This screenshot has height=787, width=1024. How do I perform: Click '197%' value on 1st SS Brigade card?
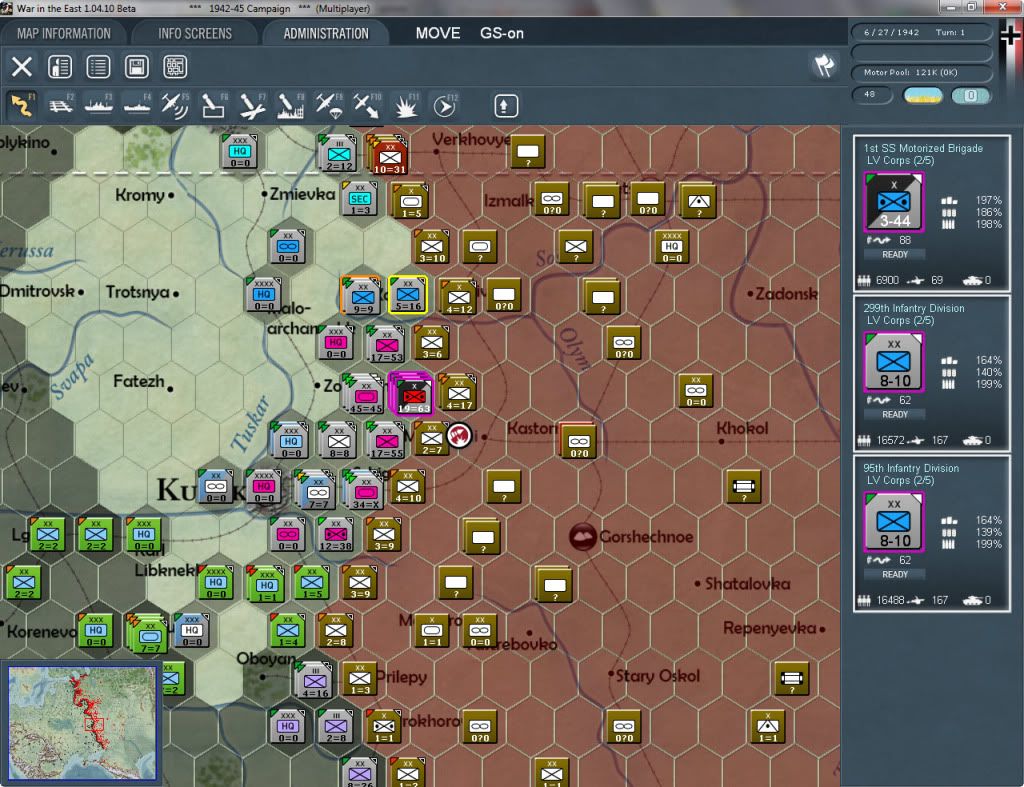[x=989, y=200]
